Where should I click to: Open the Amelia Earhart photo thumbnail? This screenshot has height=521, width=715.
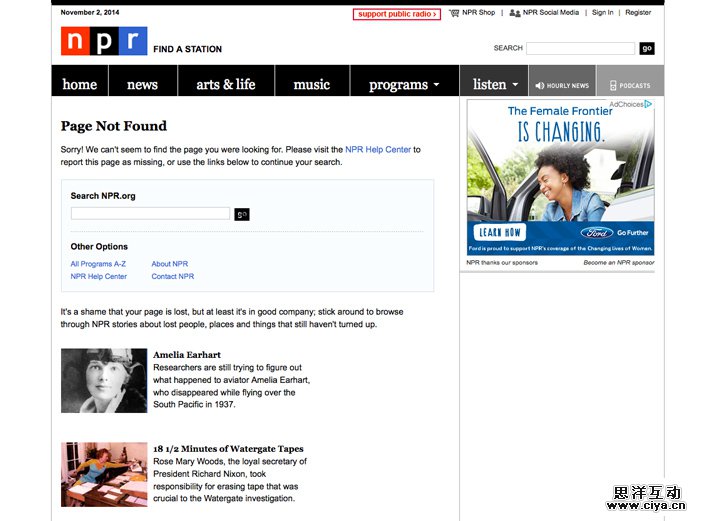tap(104, 380)
